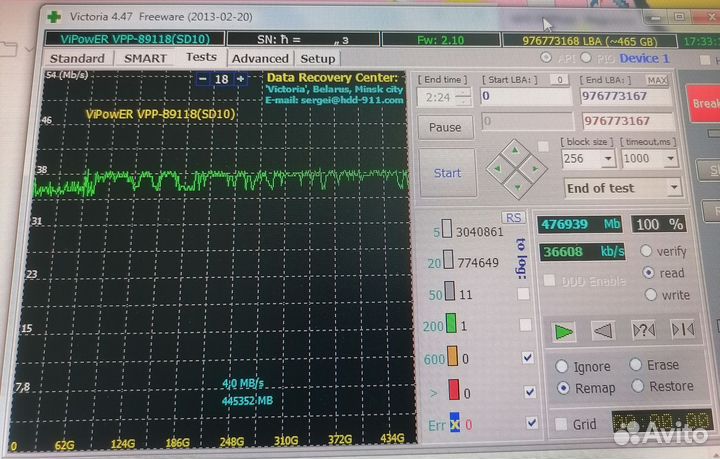
Task: Click the 976773168 LBA capacity text
Action: (590, 41)
